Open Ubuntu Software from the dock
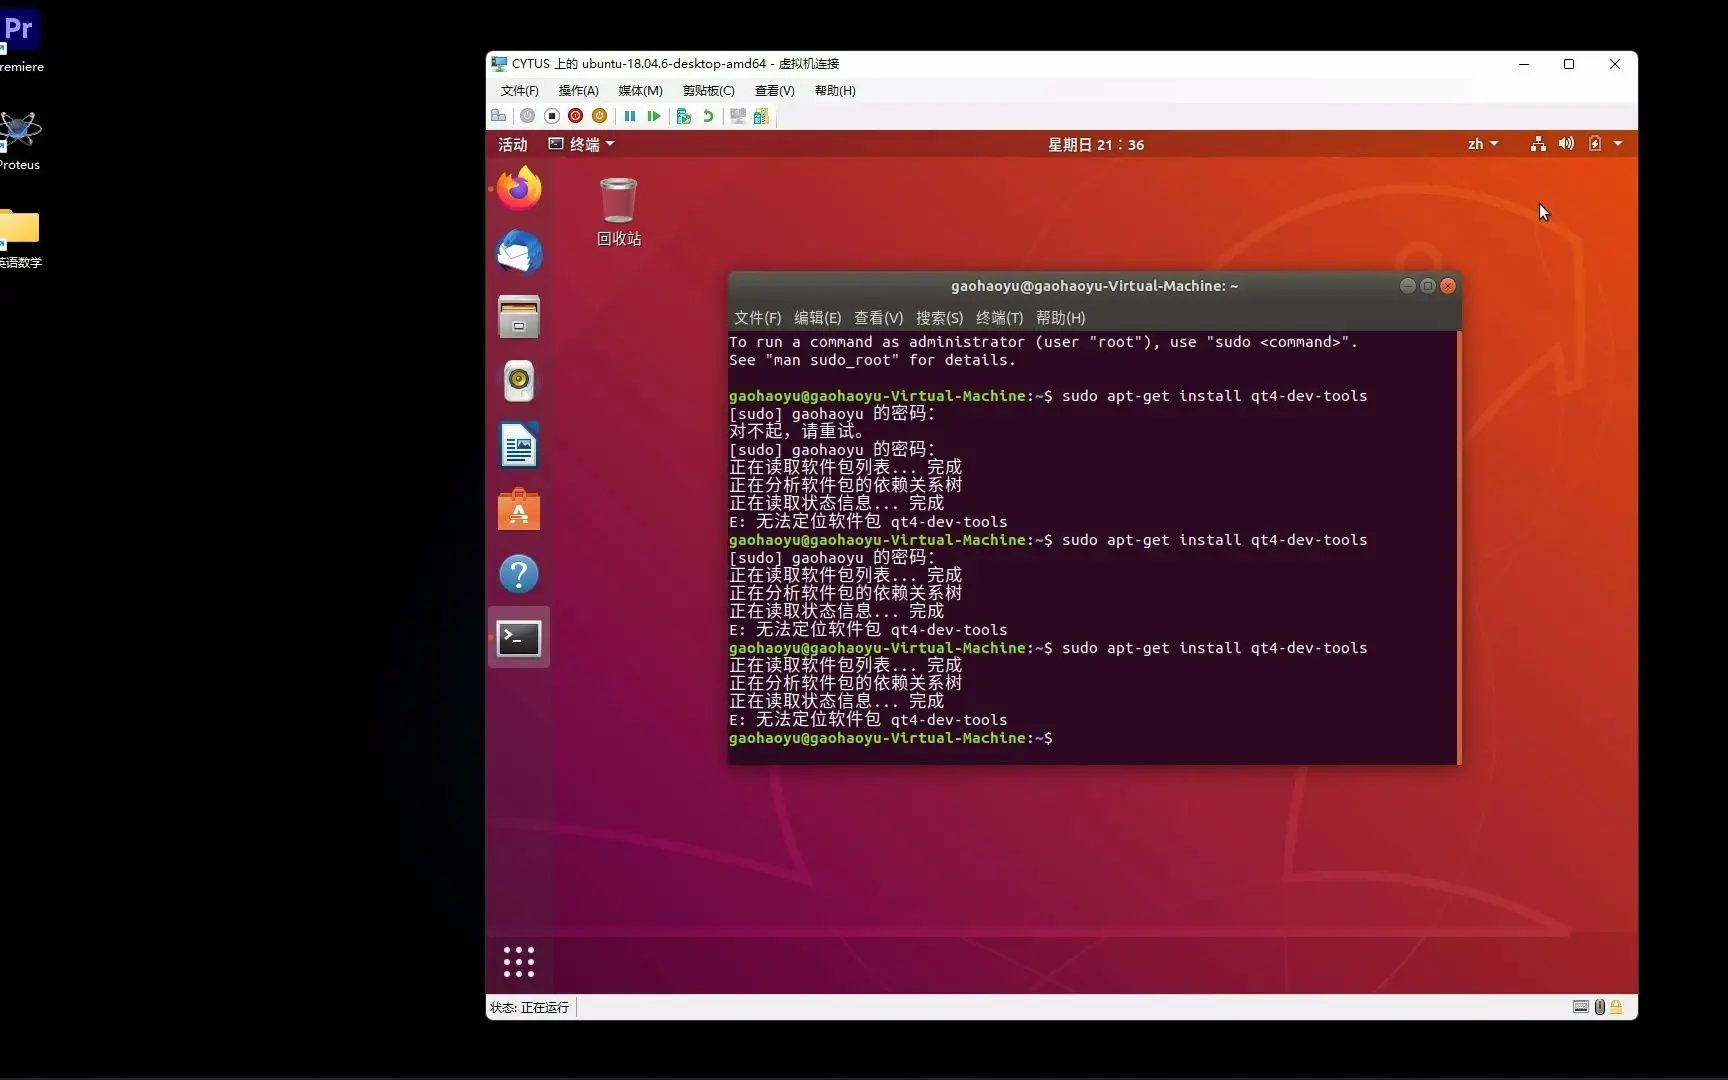The height and width of the screenshot is (1080, 1728). pos(517,509)
